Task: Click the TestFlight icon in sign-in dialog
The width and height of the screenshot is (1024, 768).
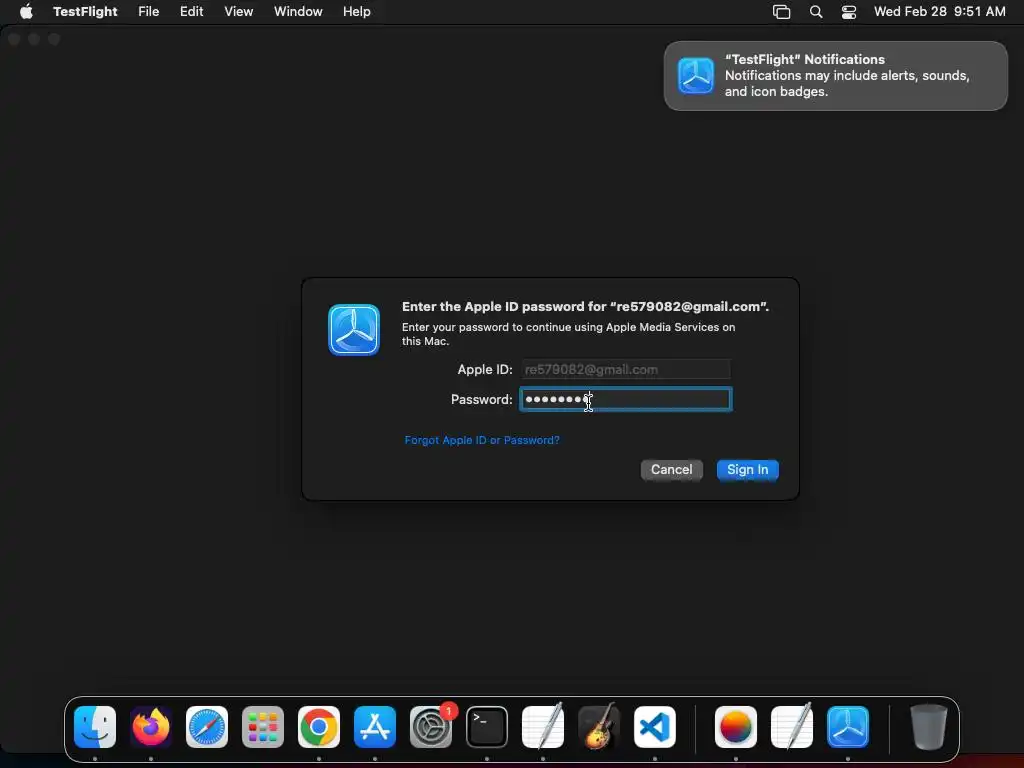Action: click(354, 330)
